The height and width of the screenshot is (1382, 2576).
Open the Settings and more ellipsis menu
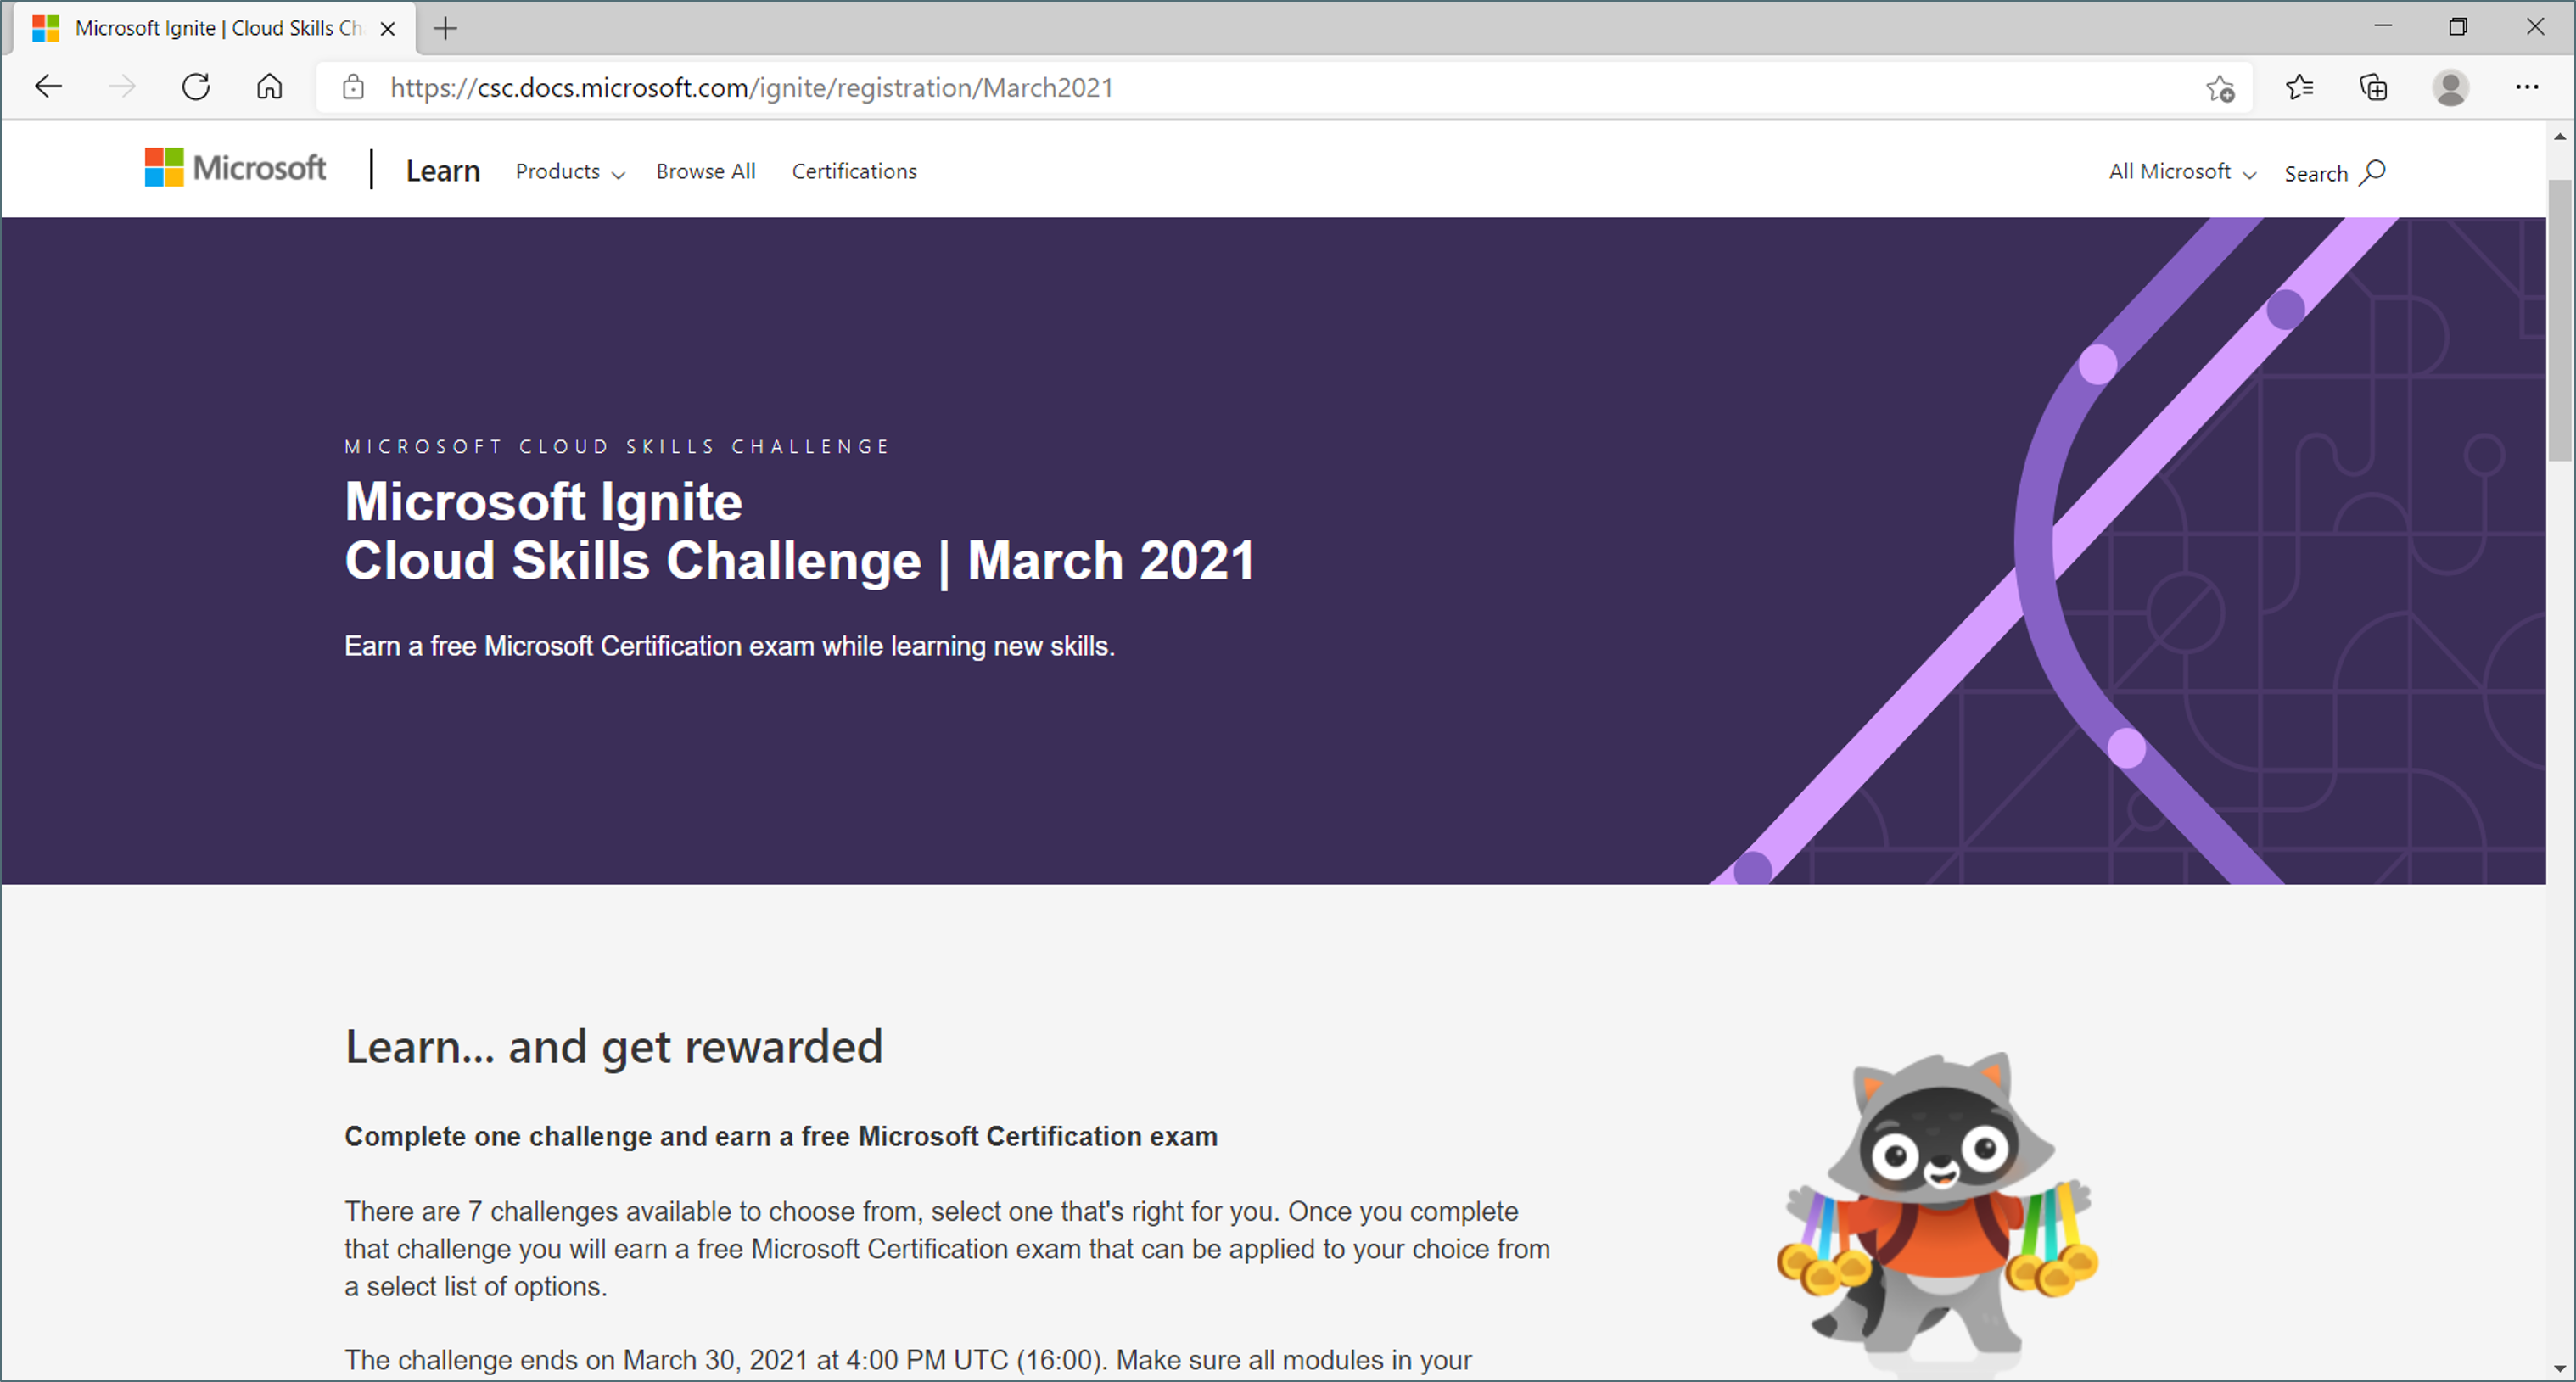2527,87
